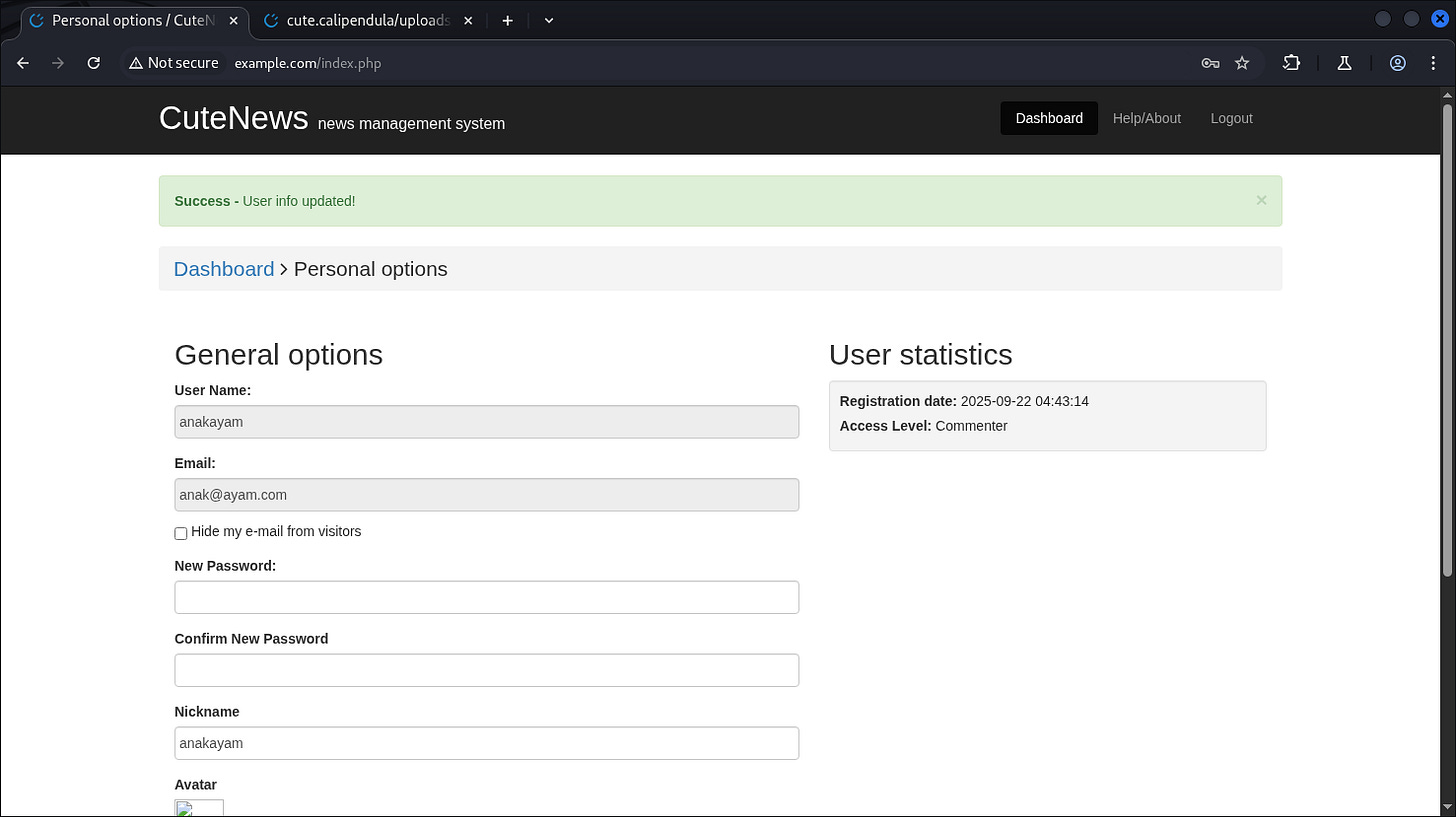Screen dimensions: 1456x817
Task: Open the Chrome three-dot menu
Action: (x=1433, y=63)
